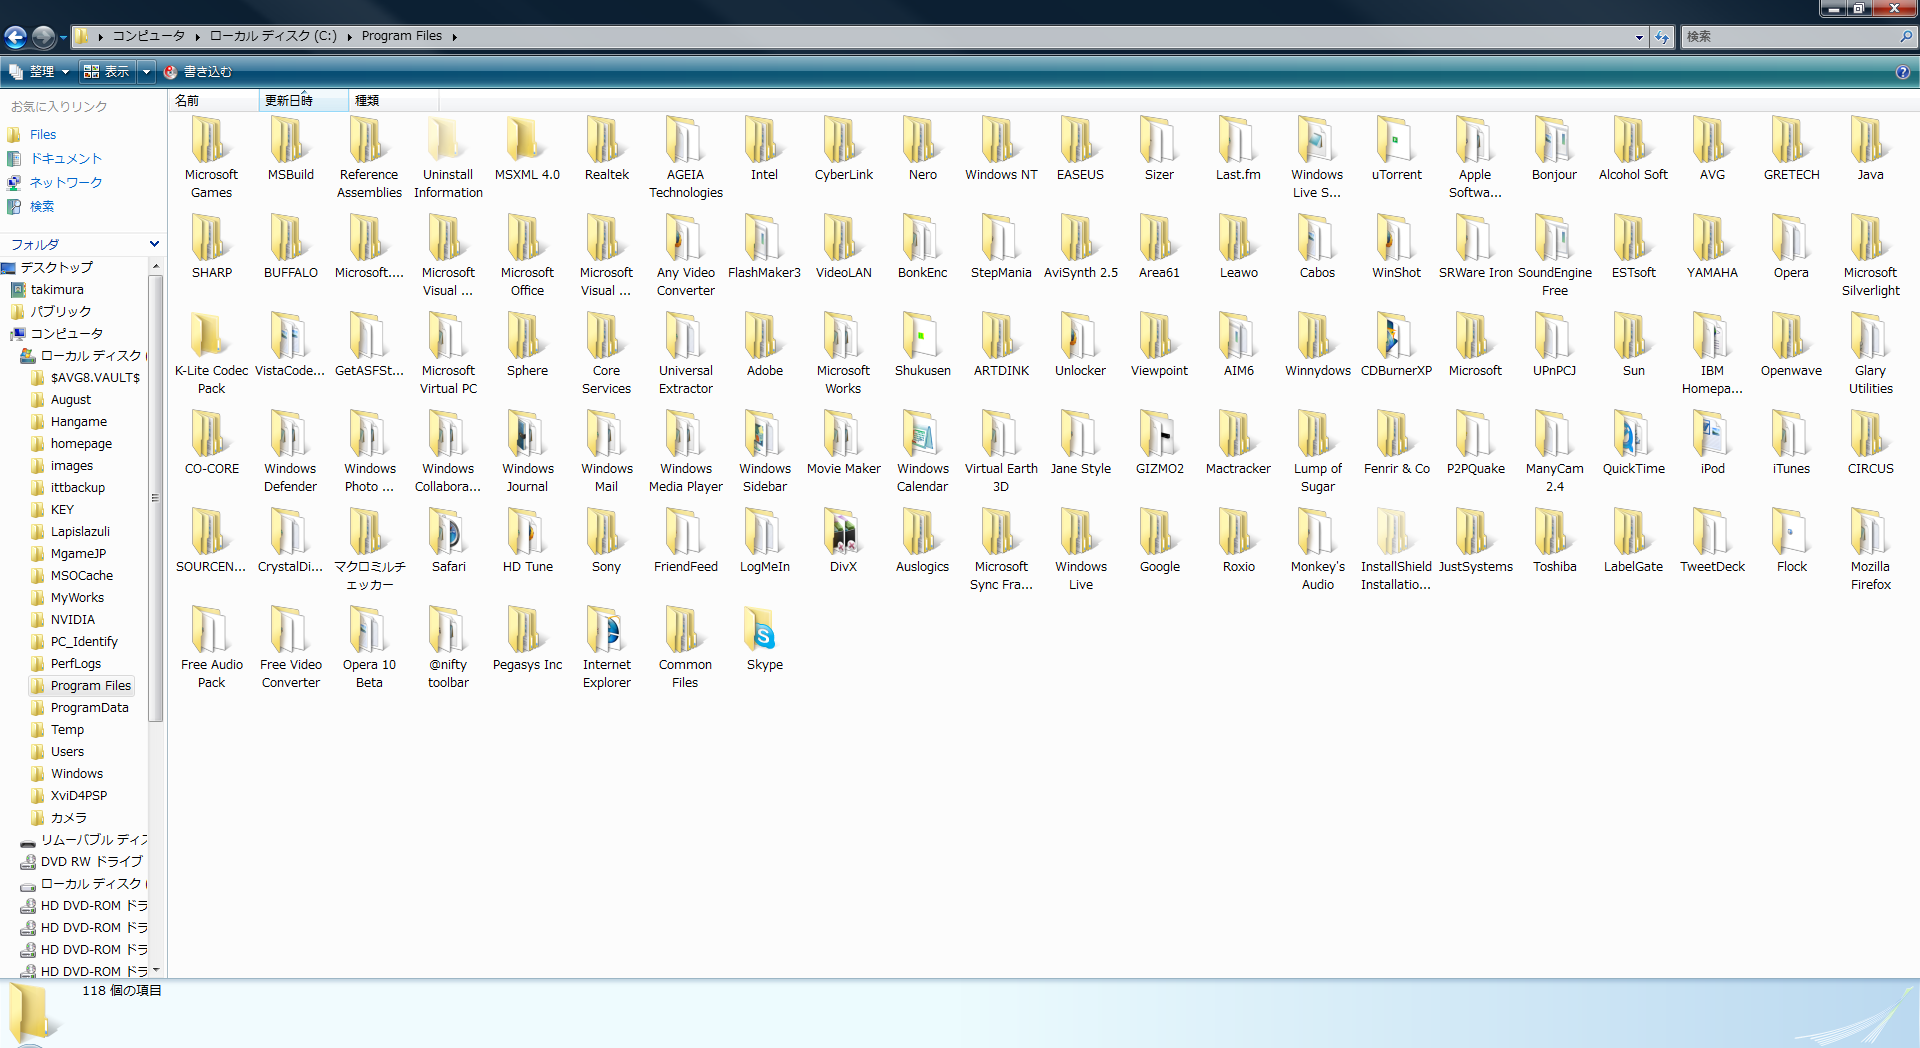The width and height of the screenshot is (1920, 1048).
Task: Click the Back navigation button
Action: (x=15, y=37)
